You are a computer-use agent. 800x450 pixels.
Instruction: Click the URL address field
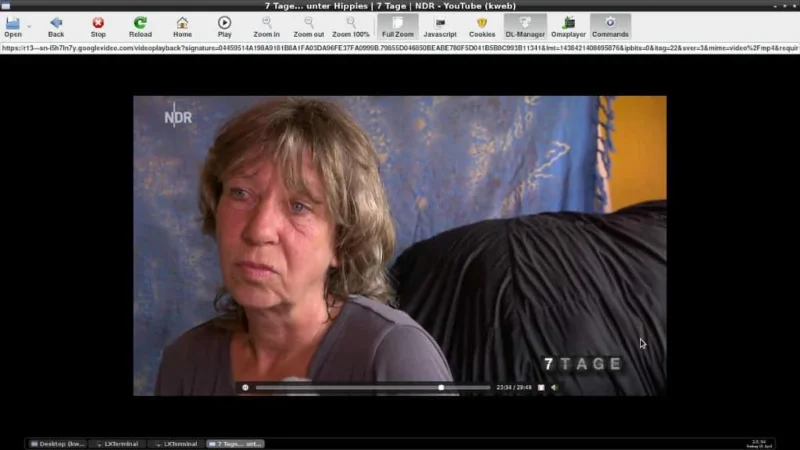point(400,48)
